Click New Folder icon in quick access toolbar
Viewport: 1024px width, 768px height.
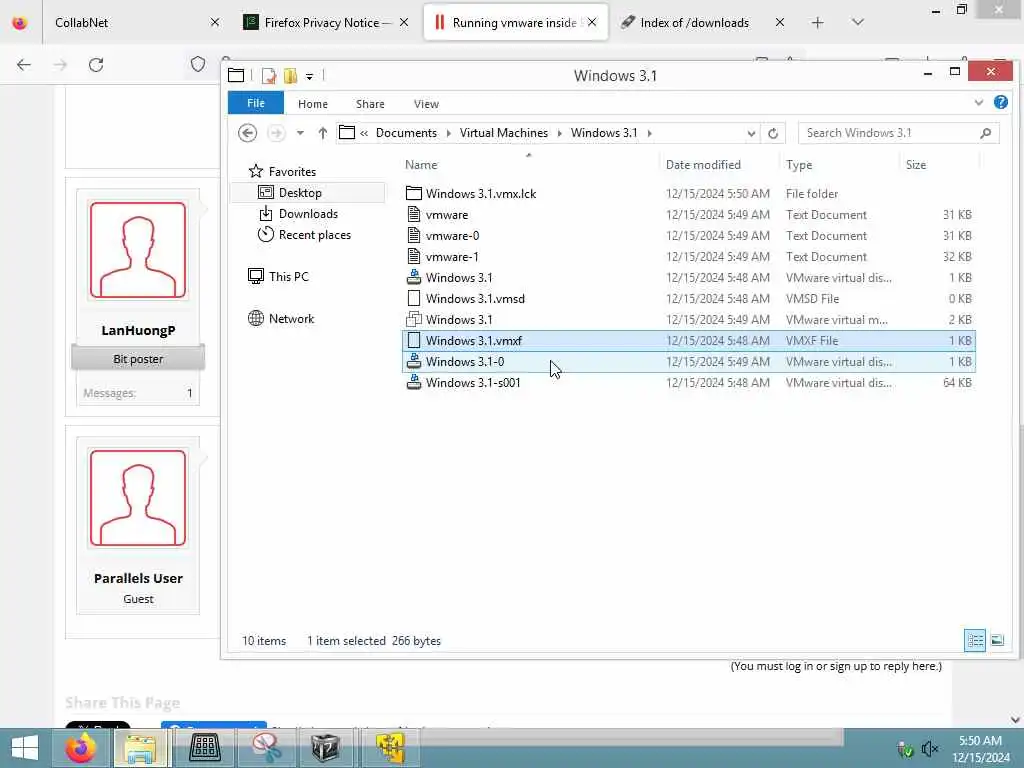(291, 76)
